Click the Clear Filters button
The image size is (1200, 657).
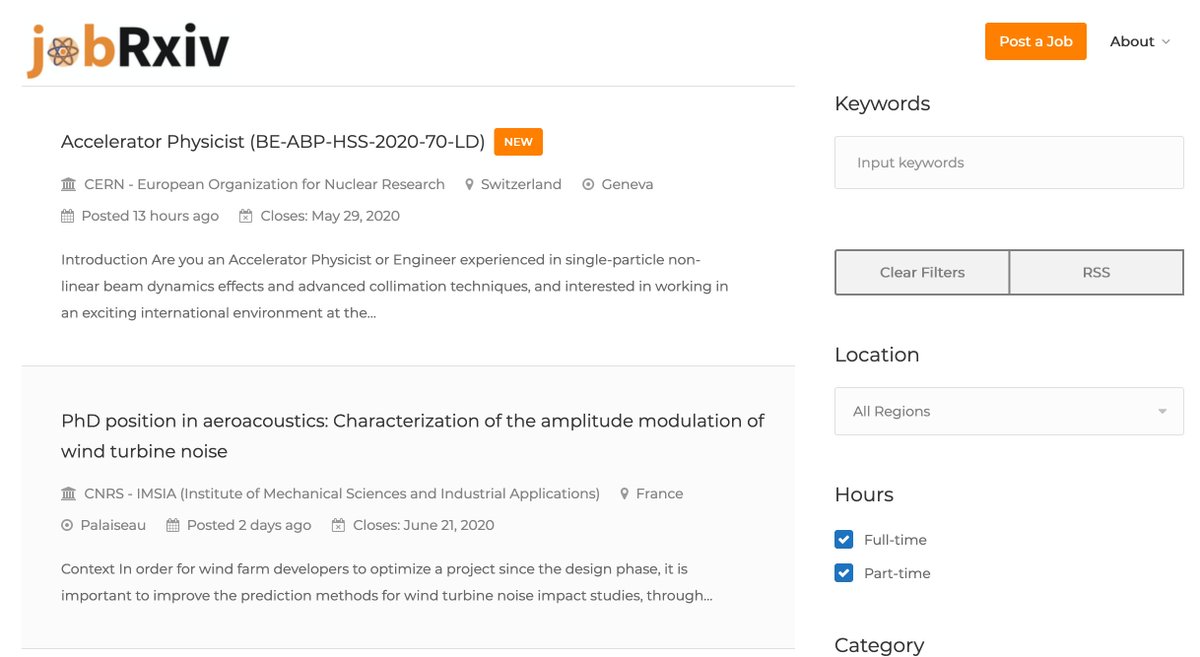(922, 272)
